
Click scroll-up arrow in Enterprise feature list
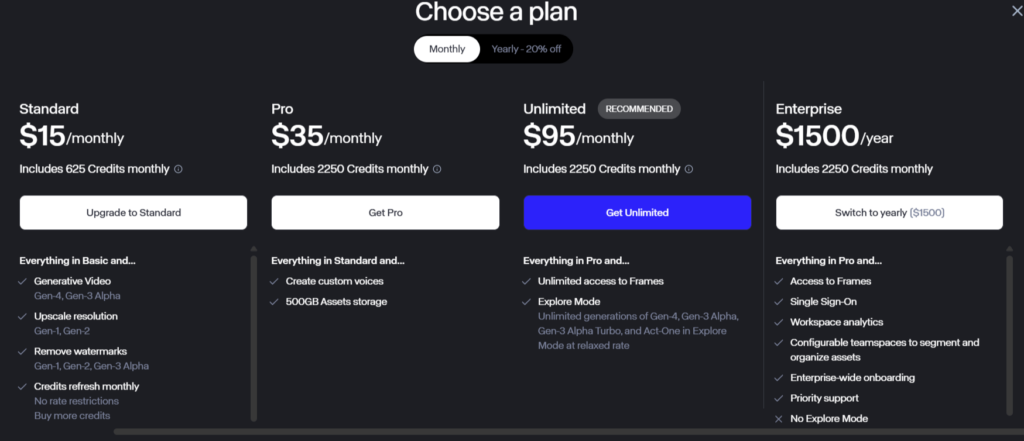pyautogui.click(x=1010, y=249)
